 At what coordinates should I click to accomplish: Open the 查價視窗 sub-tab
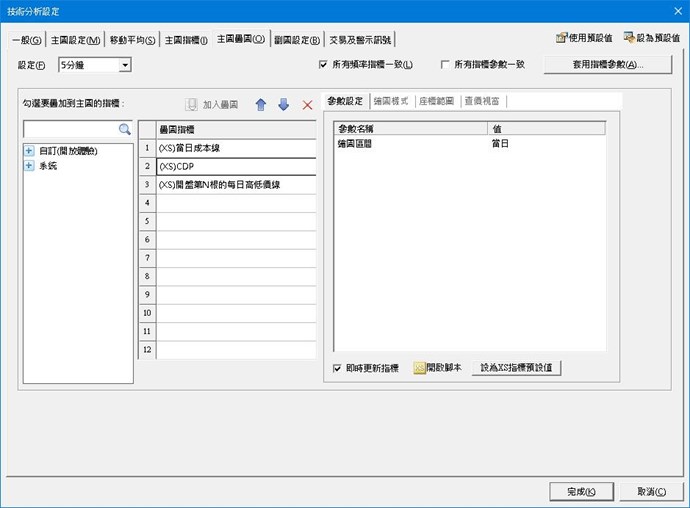tap(482, 101)
